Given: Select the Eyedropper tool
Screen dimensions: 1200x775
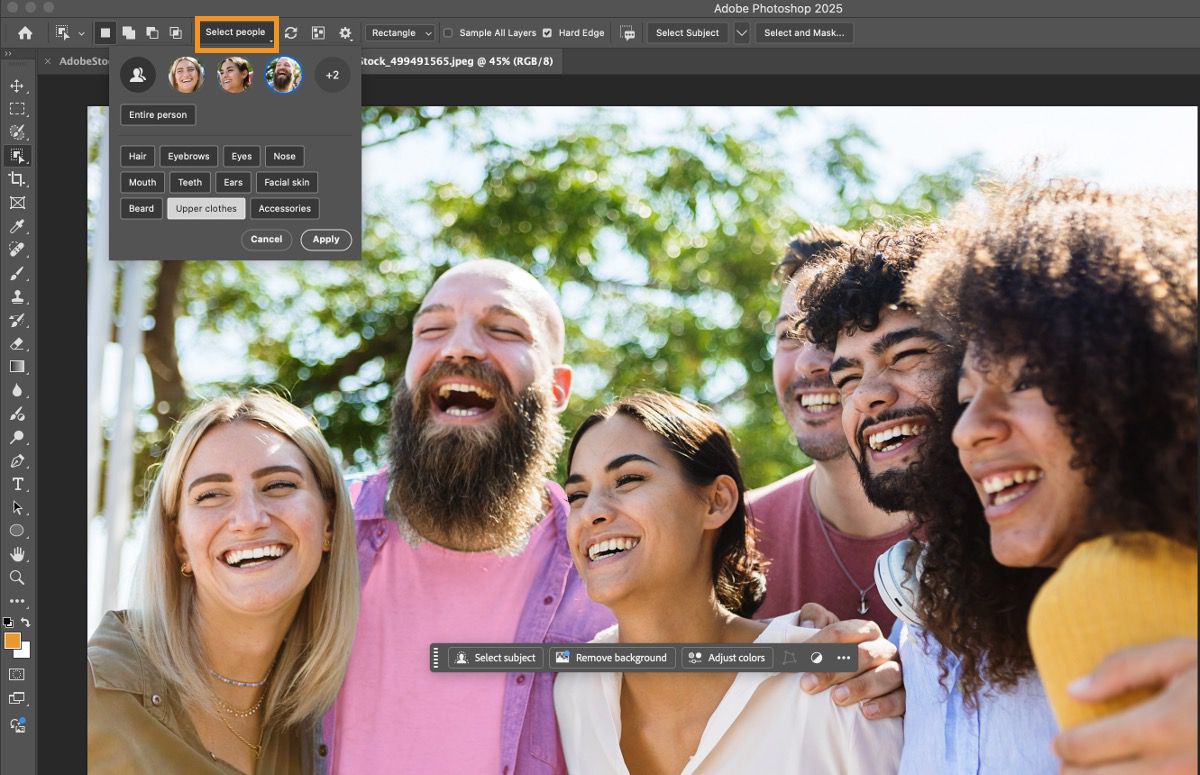Looking at the screenshot, I should (x=18, y=226).
